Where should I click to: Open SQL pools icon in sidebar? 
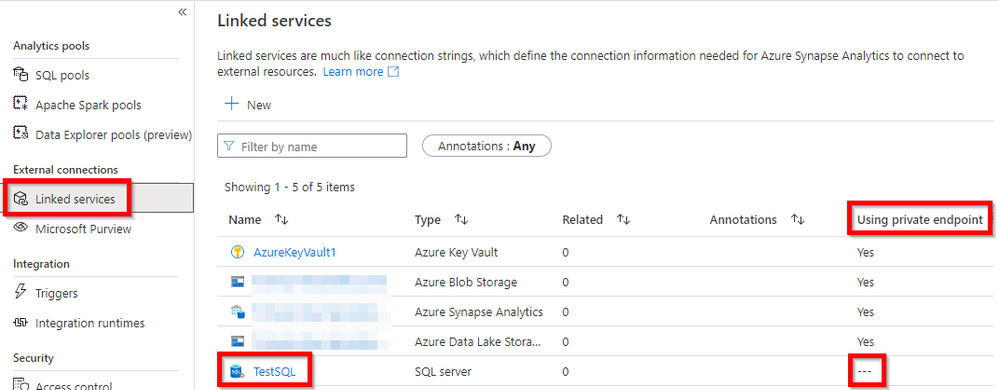point(21,75)
